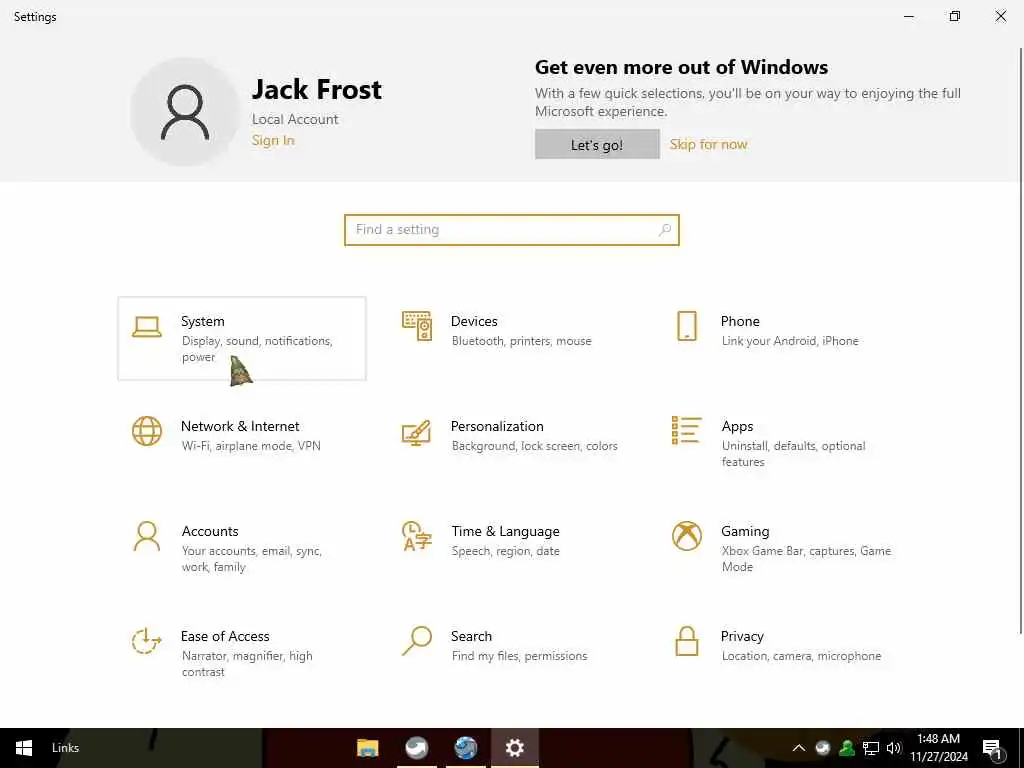
Task: Open the Apps list icon
Action: (x=687, y=430)
